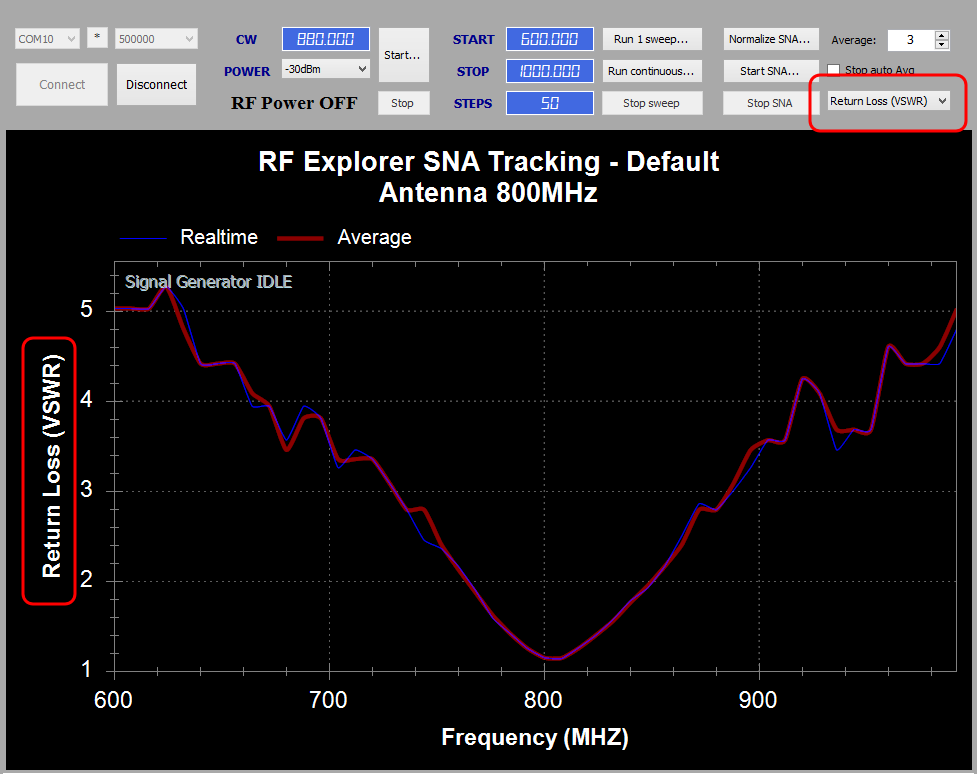Screen dimensions: 977x774
Task: Click the START label
Action: [474, 39]
